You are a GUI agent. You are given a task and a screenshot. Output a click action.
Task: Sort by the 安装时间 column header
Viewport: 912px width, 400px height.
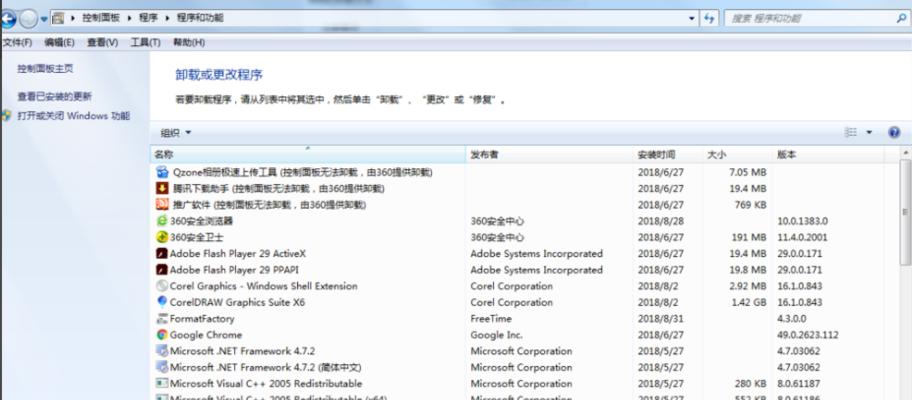(668, 155)
